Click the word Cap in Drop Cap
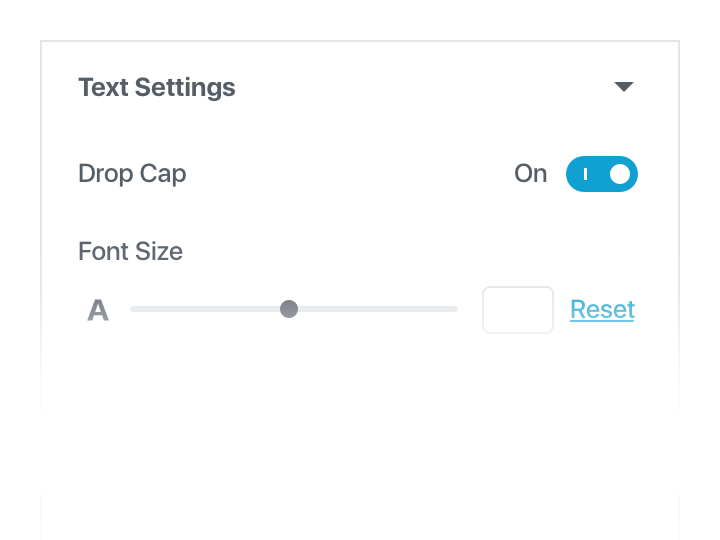 tap(163, 173)
